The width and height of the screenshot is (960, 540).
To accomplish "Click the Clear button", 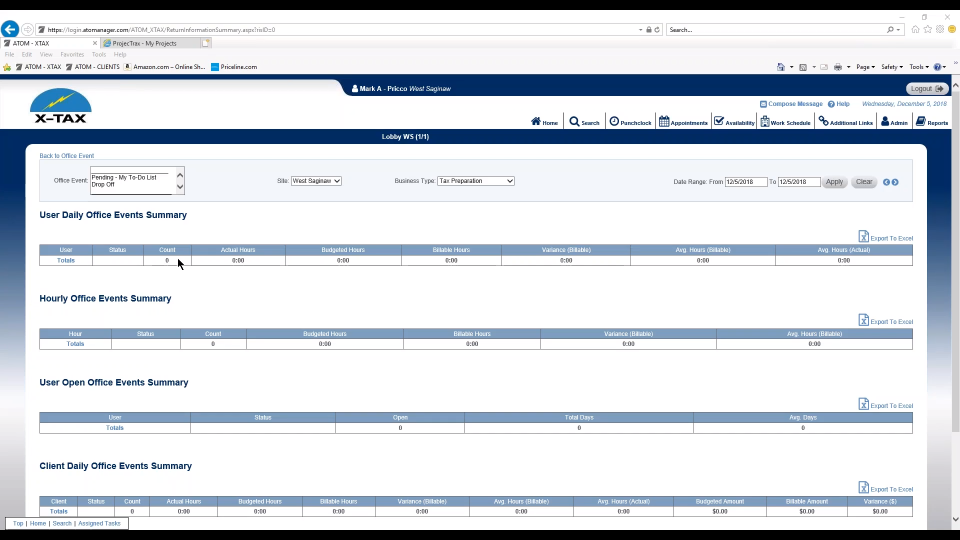I will [864, 182].
